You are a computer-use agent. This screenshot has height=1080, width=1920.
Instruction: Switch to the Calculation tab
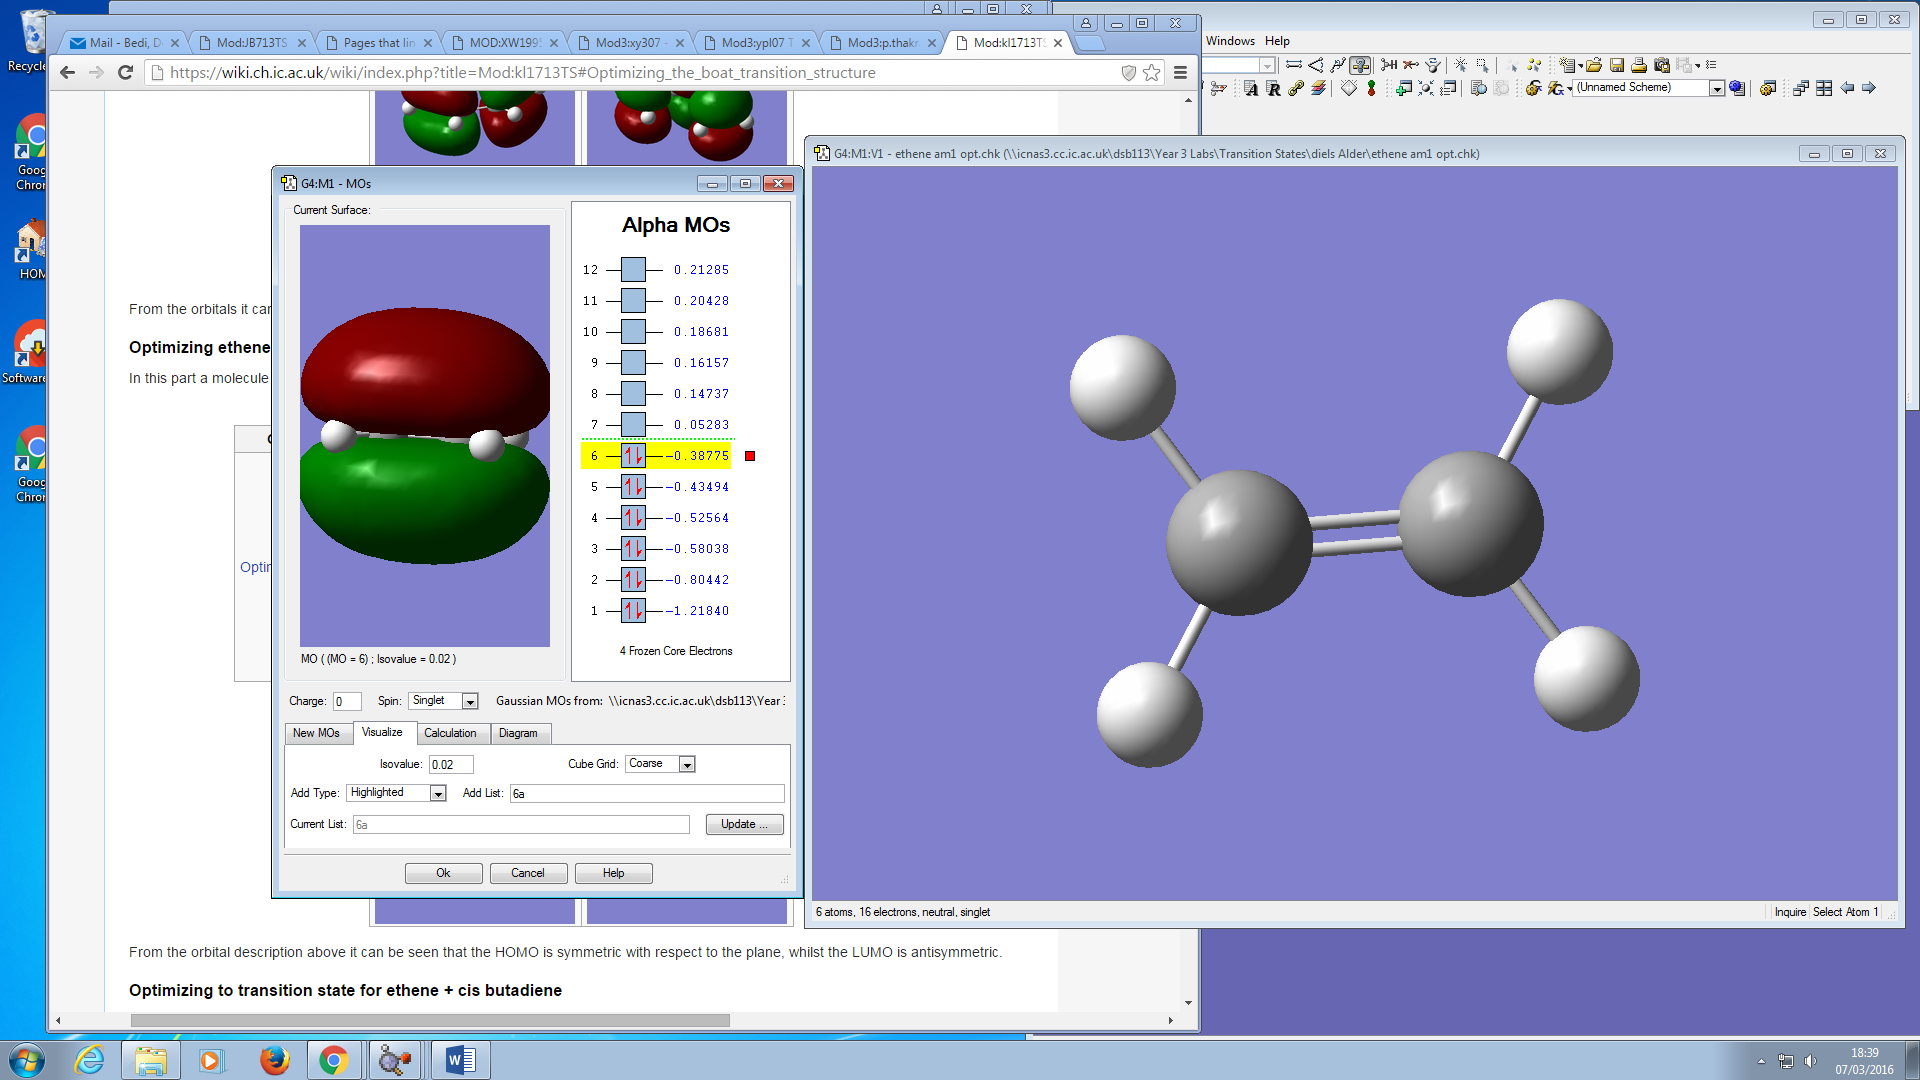[x=450, y=733]
